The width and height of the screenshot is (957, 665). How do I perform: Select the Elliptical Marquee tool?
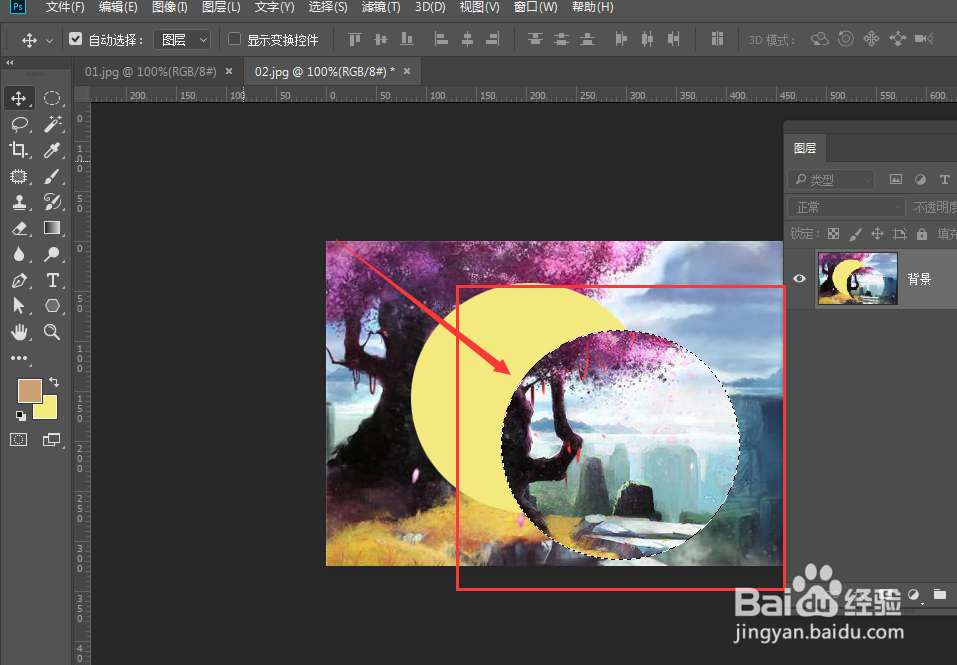point(52,98)
